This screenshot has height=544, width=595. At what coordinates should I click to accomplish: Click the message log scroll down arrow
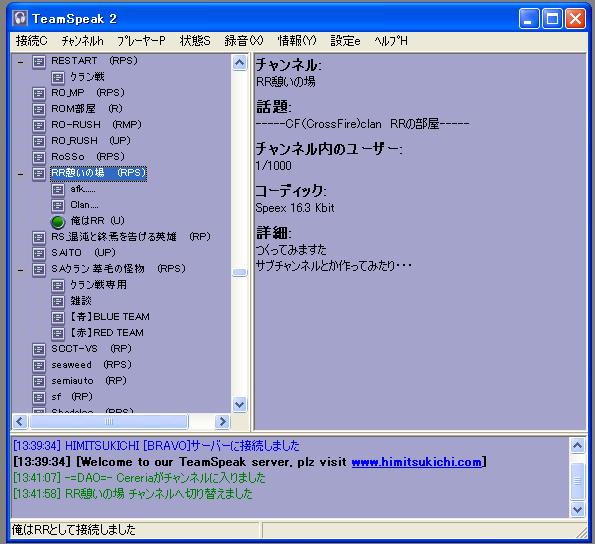[x=578, y=509]
